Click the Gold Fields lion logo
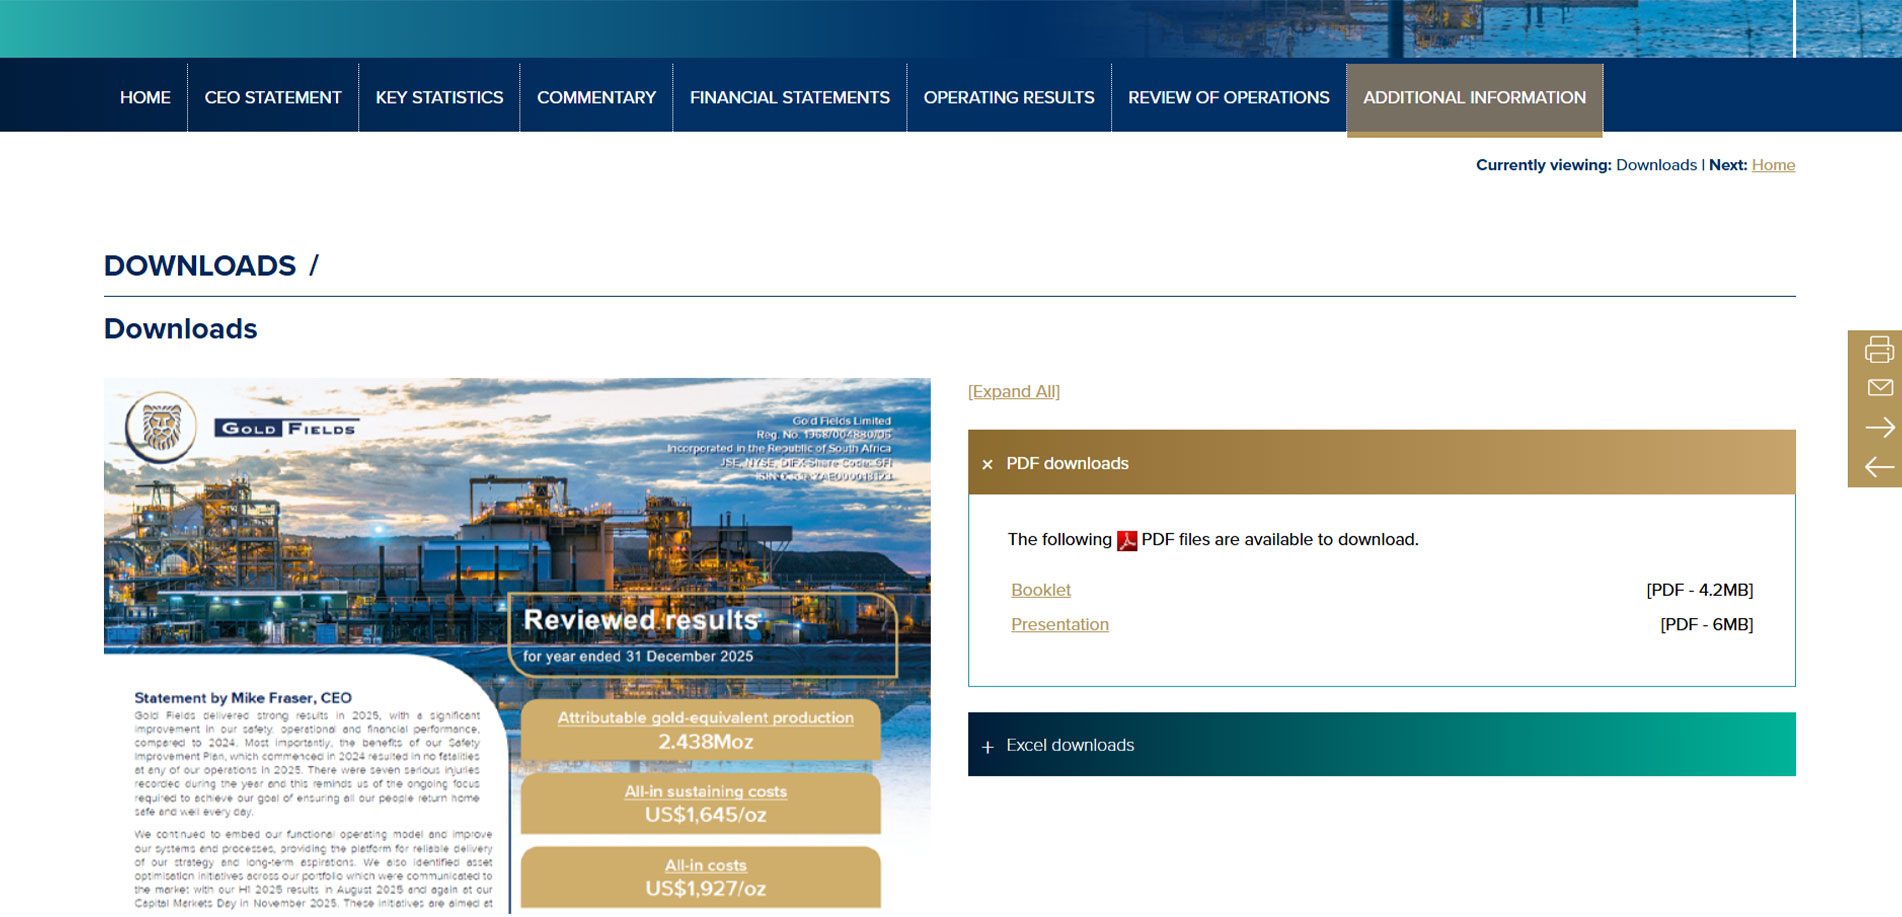This screenshot has width=1902, height=917. [x=160, y=427]
